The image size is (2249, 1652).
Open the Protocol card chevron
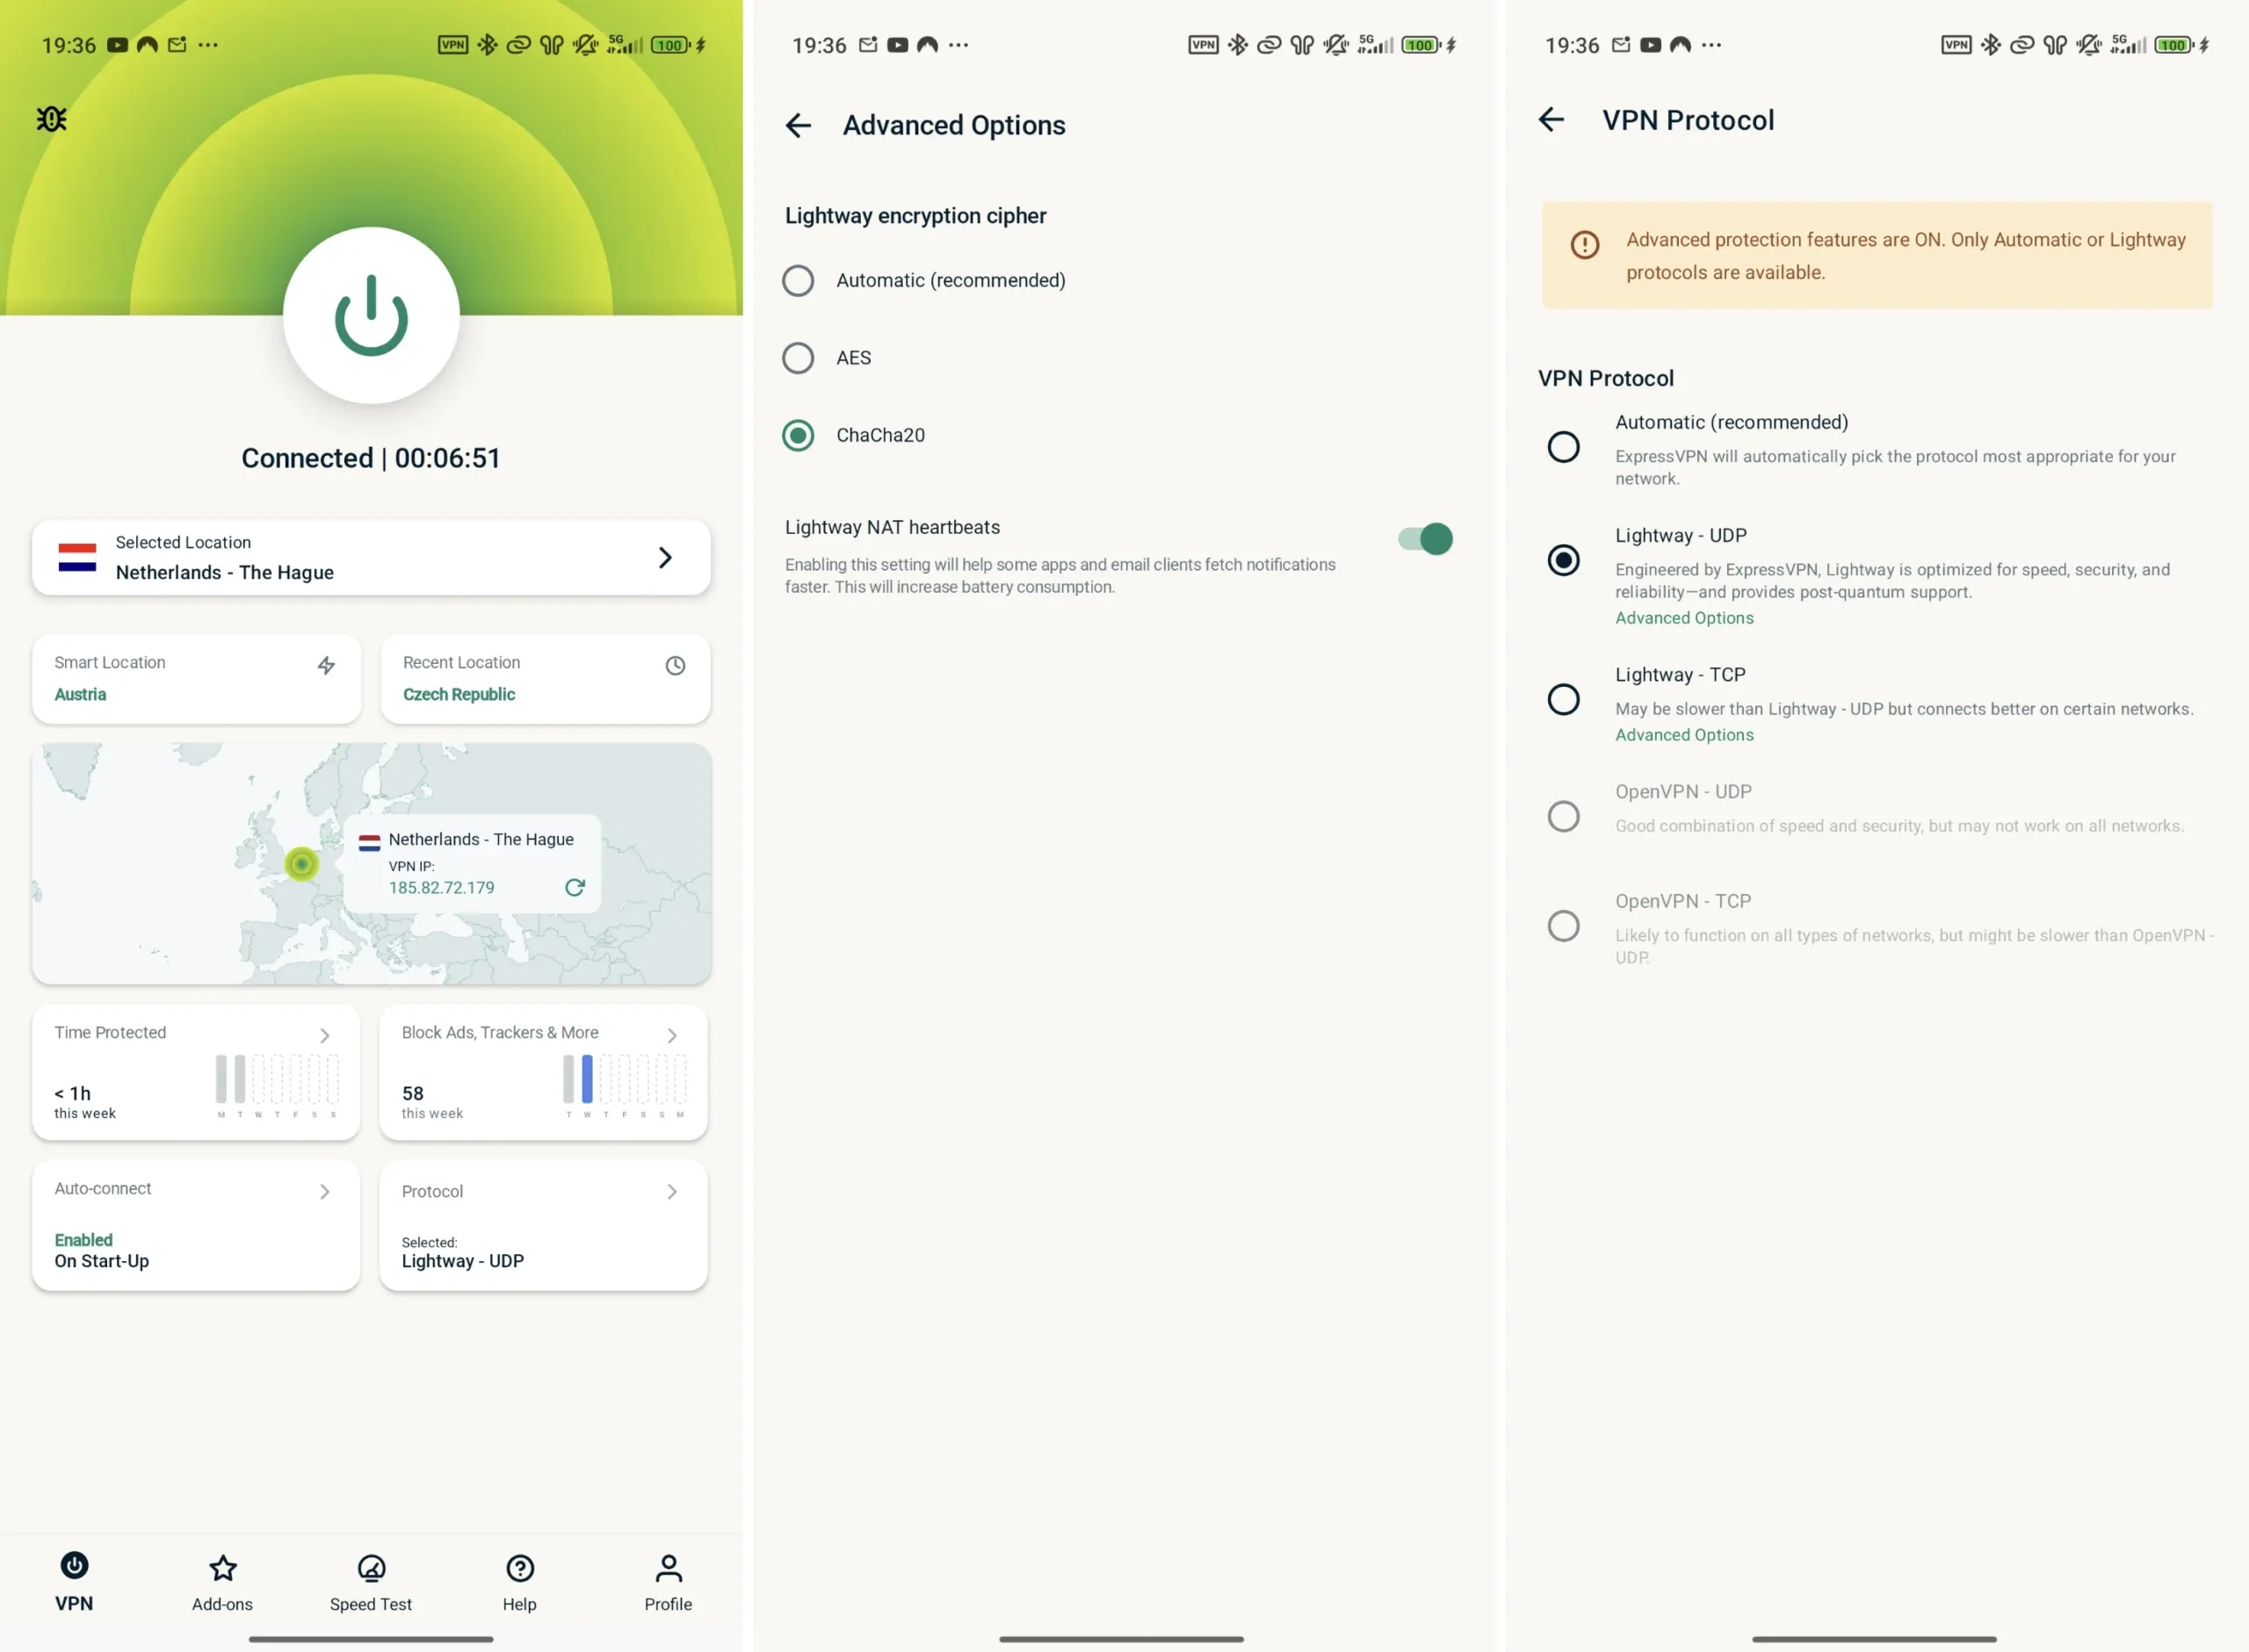tap(672, 1192)
